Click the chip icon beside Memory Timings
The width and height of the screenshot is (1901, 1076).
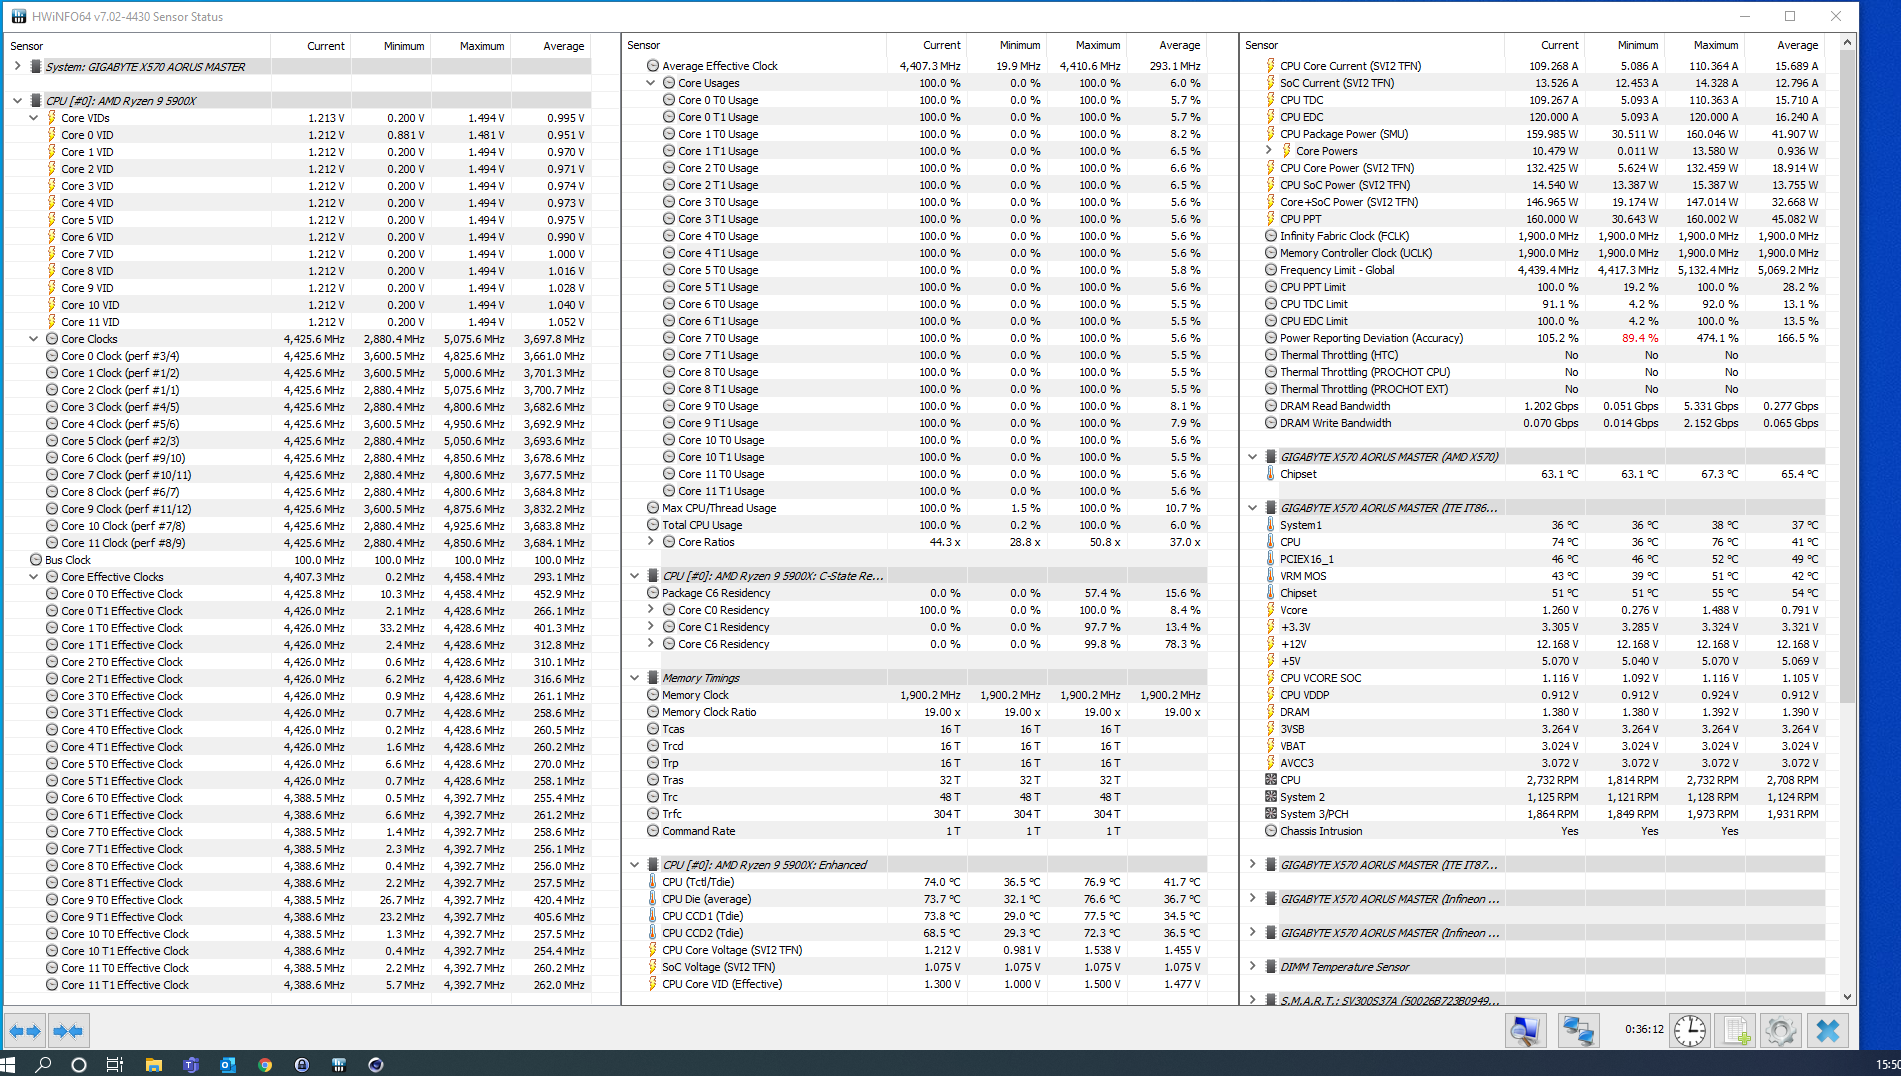[x=653, y=678]
